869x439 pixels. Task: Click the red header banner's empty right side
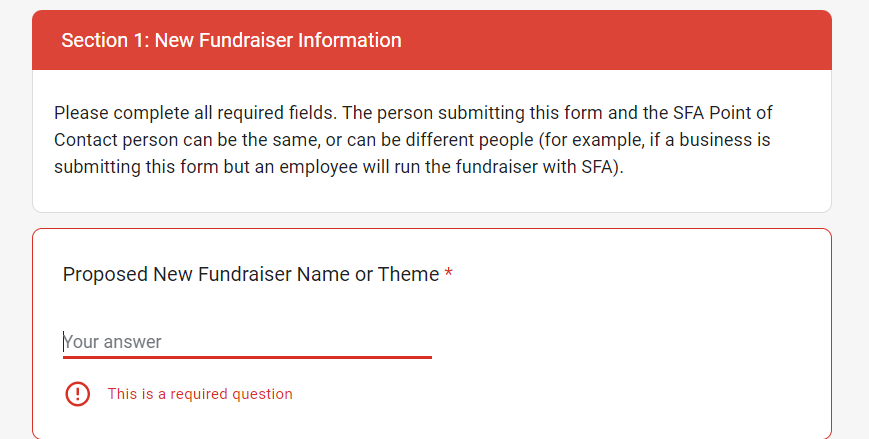pyautogui.click(x=615, y=40)
